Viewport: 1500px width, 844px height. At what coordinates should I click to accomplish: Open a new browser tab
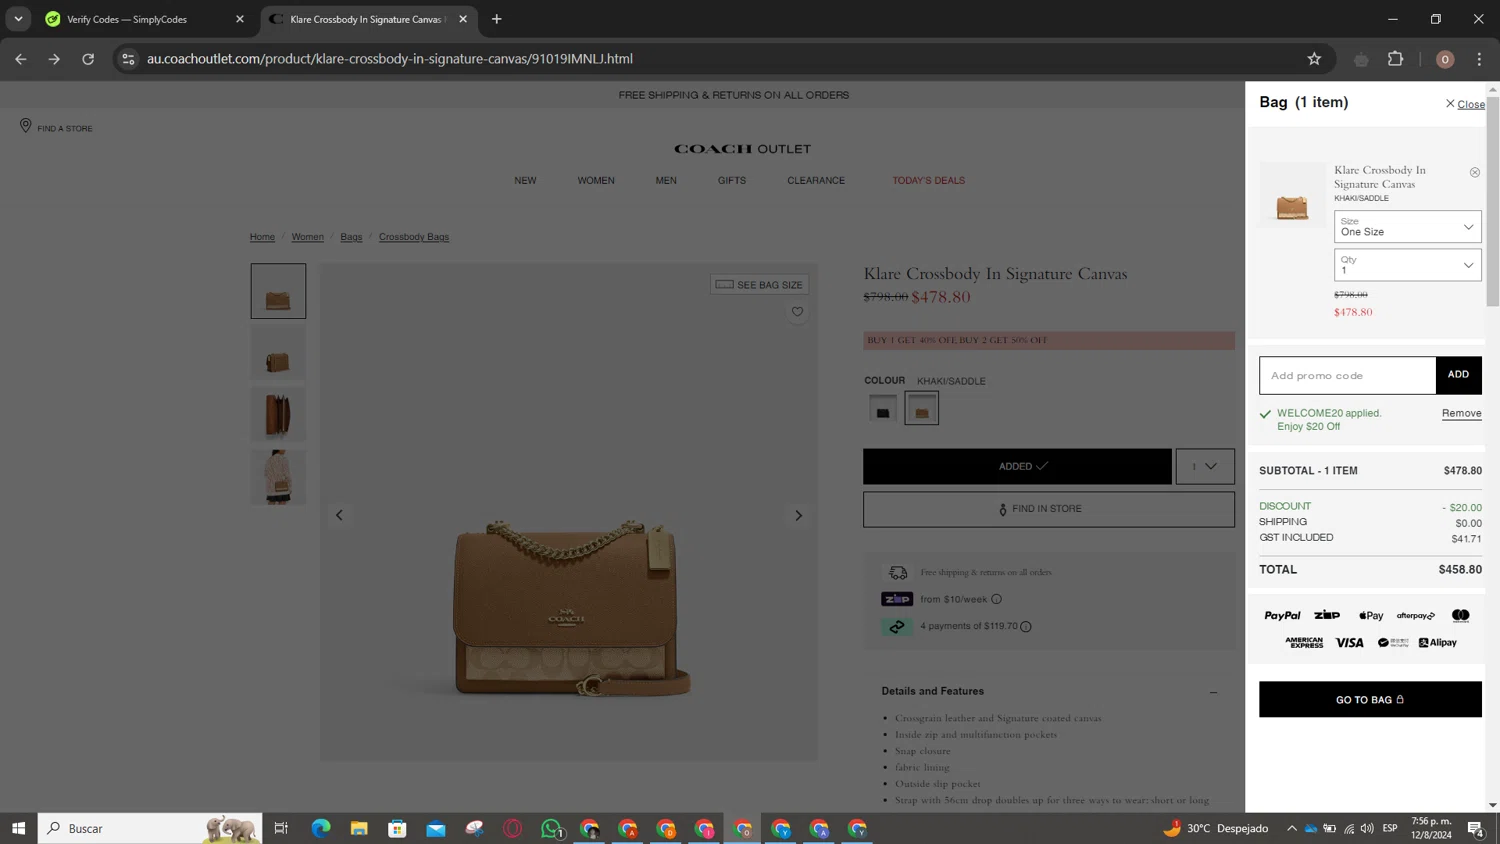(497, 19)
